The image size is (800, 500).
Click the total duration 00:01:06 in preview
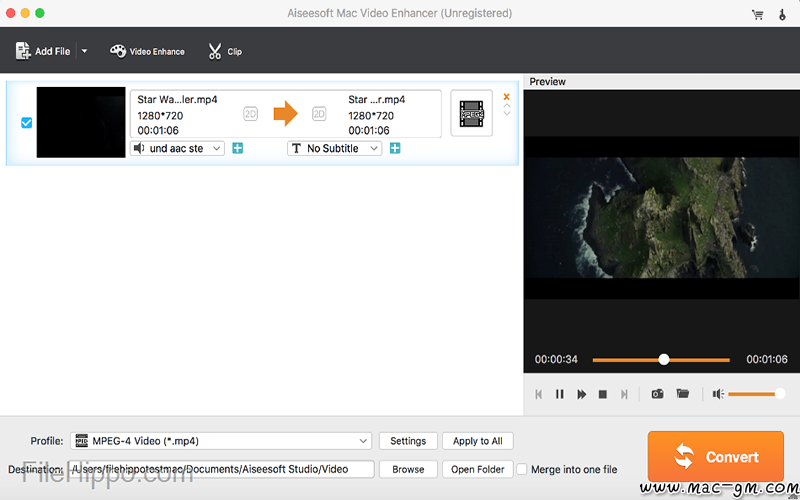coord(767,360)
